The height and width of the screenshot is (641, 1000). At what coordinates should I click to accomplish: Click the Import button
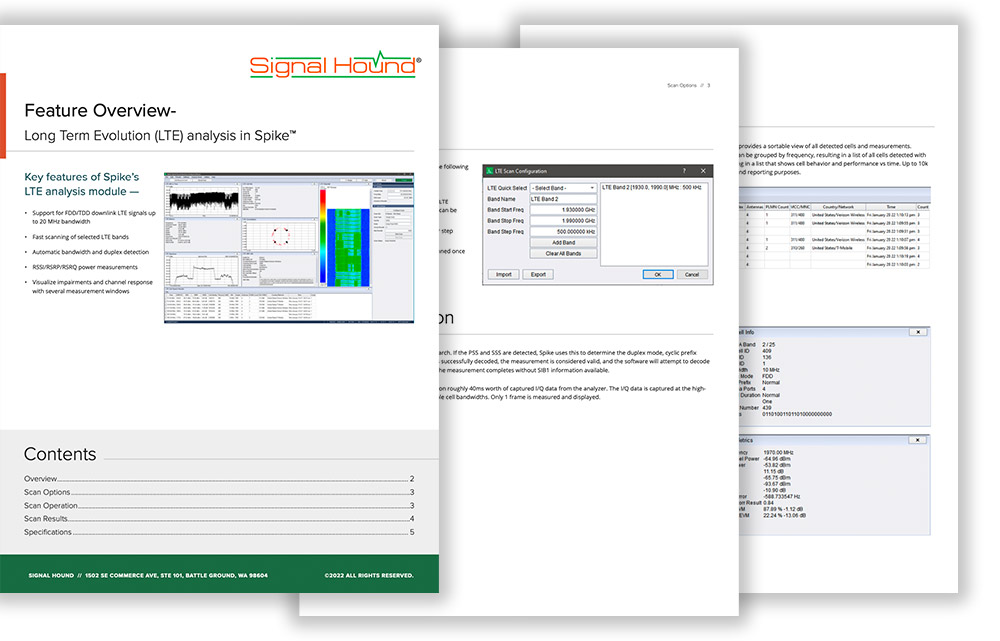point(504,274)
